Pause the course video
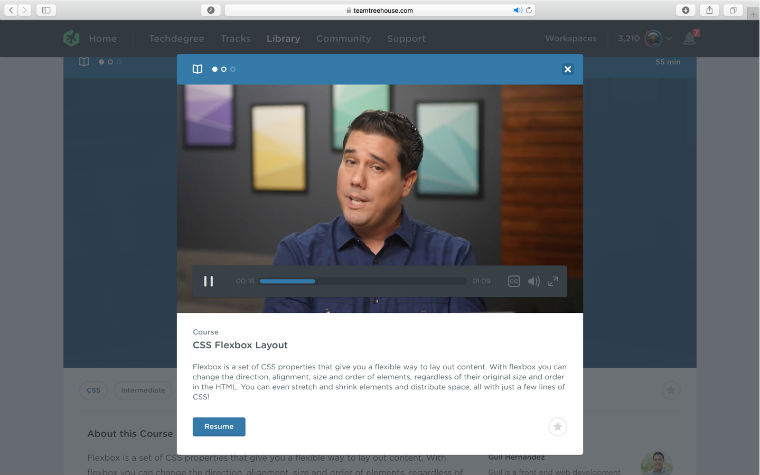 208,281
